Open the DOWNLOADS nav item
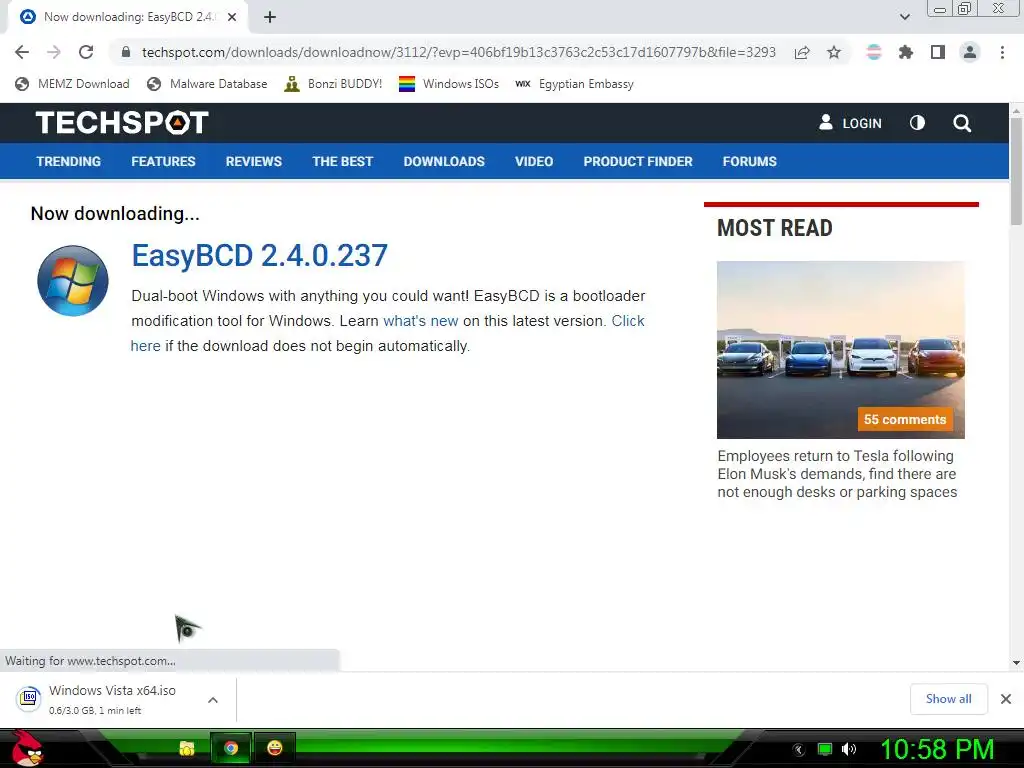This screenshot has width=1024, height=768. tap(444, 161)
